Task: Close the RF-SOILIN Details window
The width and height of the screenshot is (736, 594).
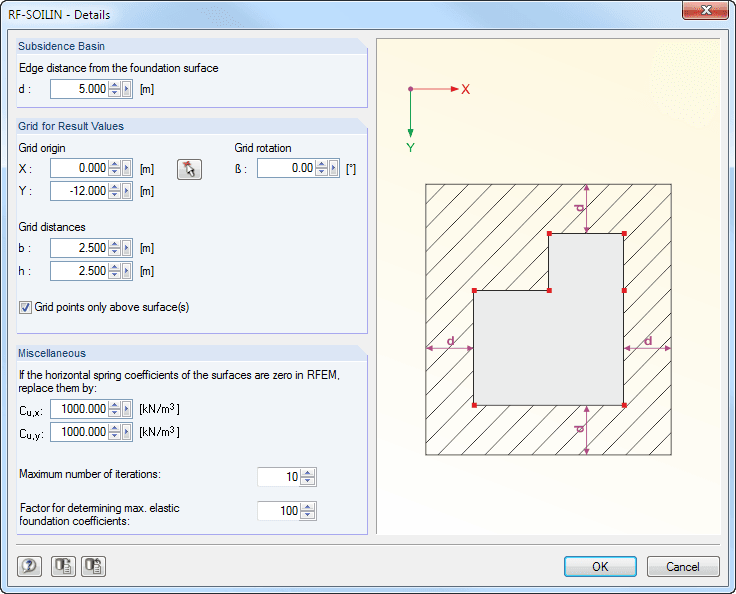Action: 706,10
